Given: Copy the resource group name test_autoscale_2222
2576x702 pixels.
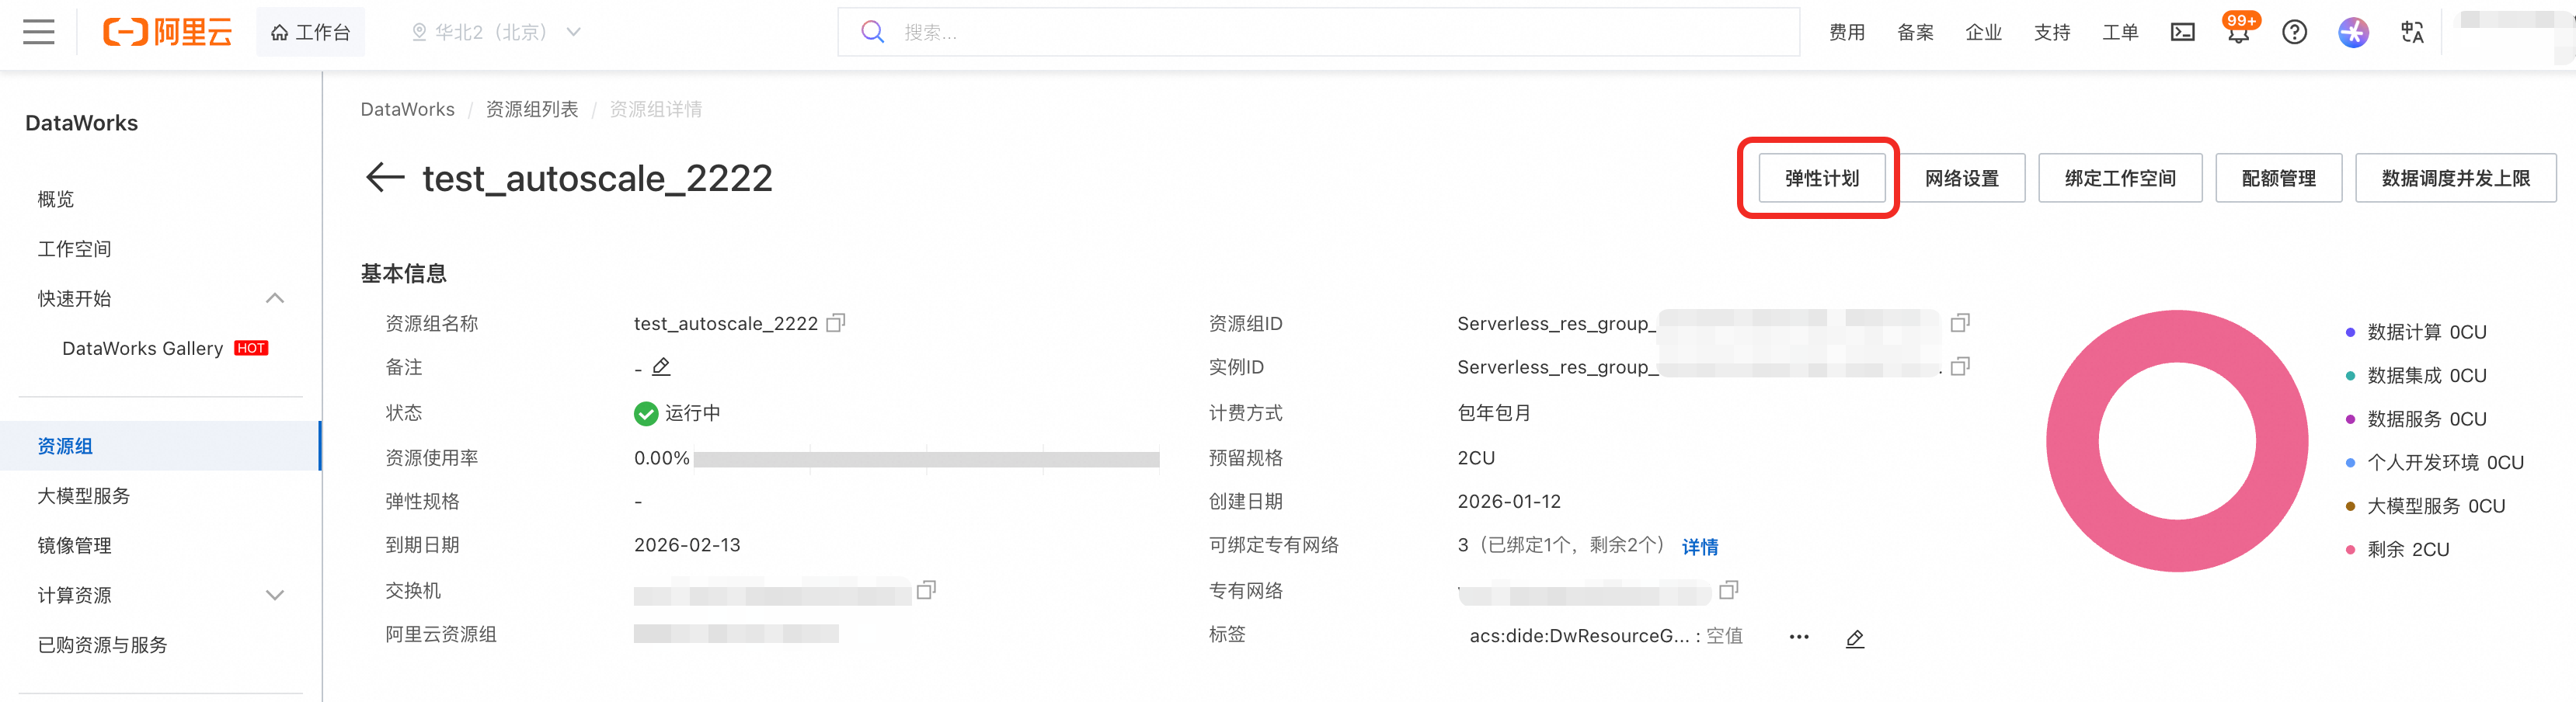Looking at the screenshot, I should click(x=836, y=323).
